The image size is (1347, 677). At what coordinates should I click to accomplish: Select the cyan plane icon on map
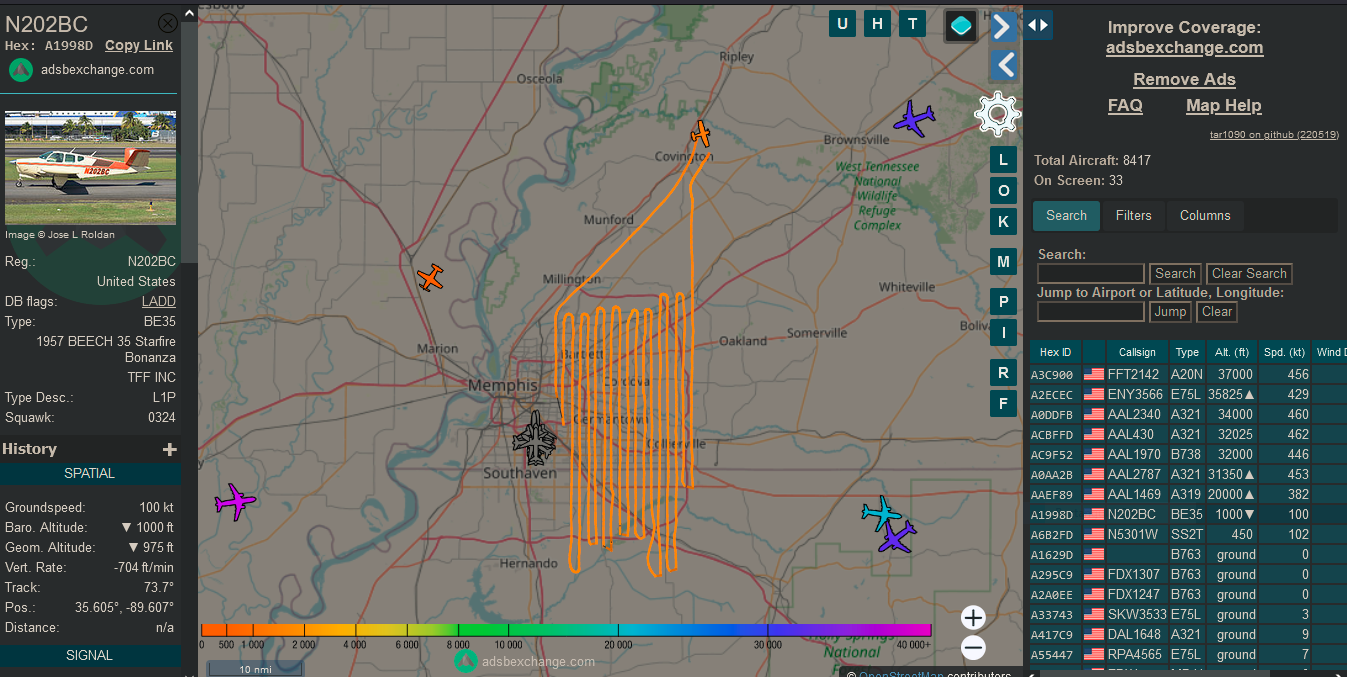[x=881, y=512]
